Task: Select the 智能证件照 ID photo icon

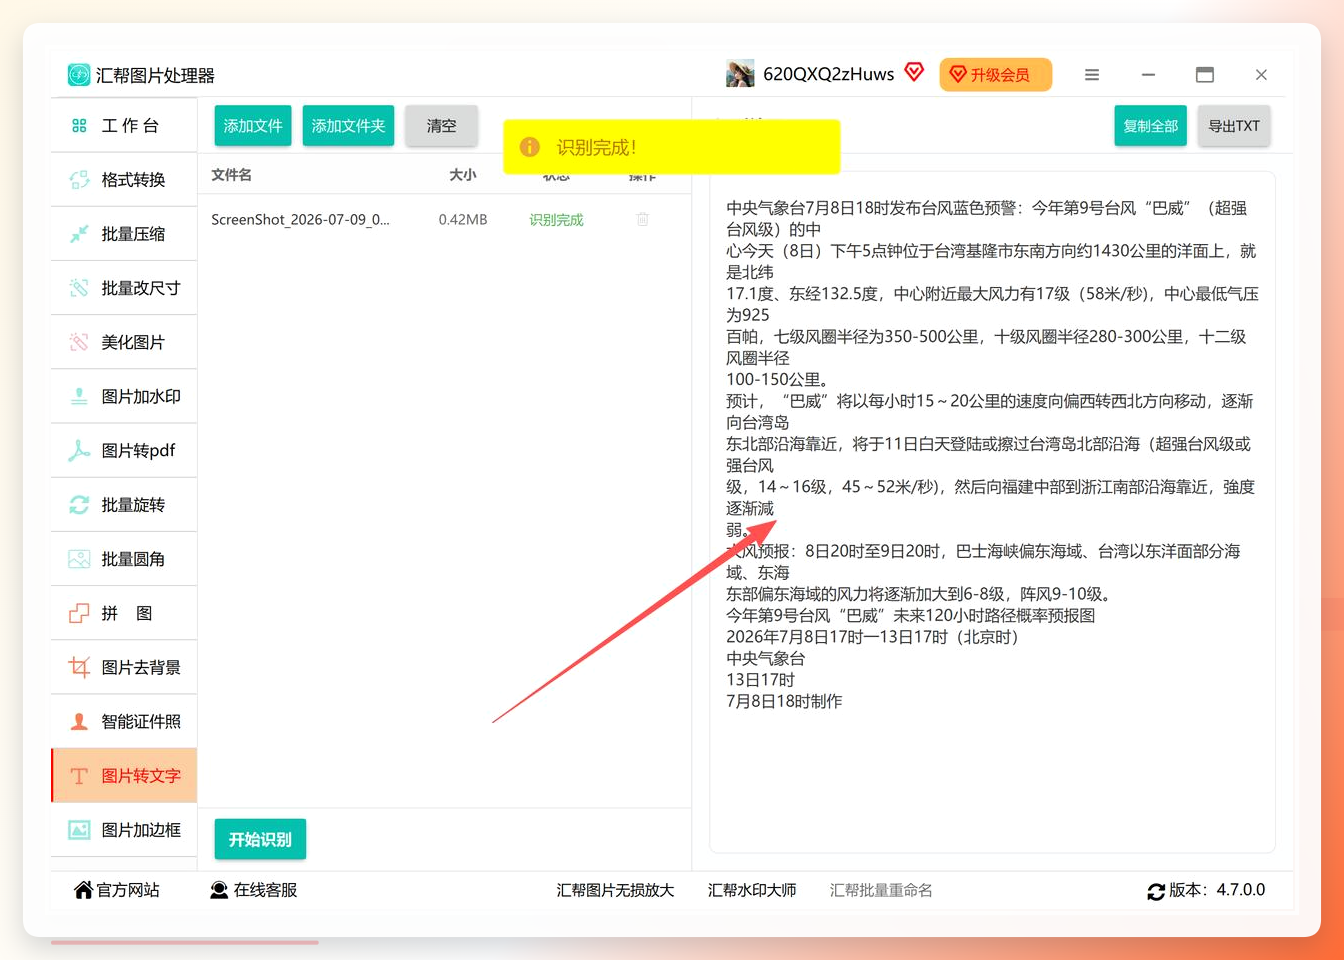Action: coord(79,721)
